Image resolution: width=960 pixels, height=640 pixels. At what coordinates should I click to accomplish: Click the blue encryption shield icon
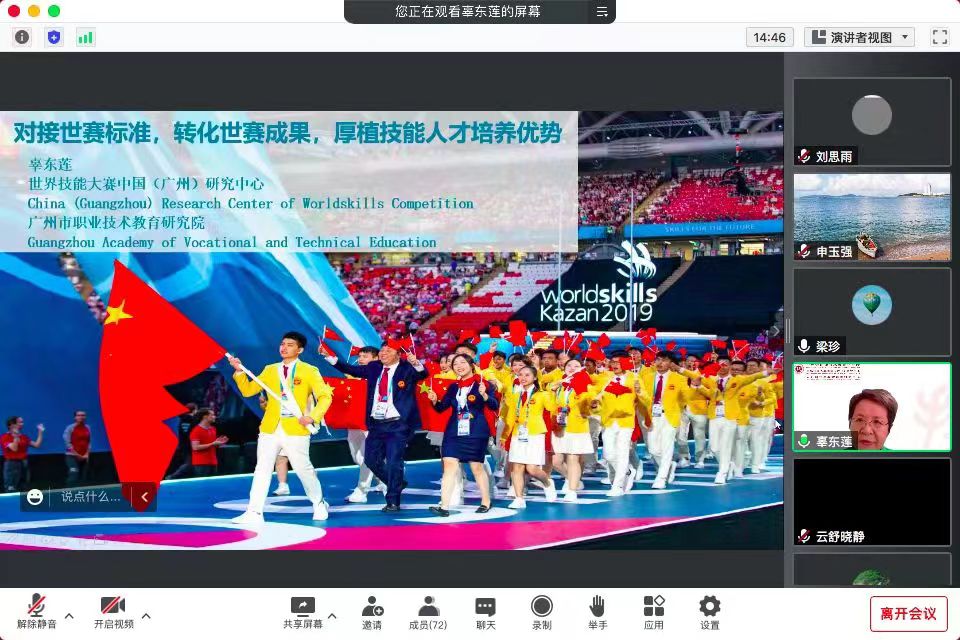coord(54,37)
